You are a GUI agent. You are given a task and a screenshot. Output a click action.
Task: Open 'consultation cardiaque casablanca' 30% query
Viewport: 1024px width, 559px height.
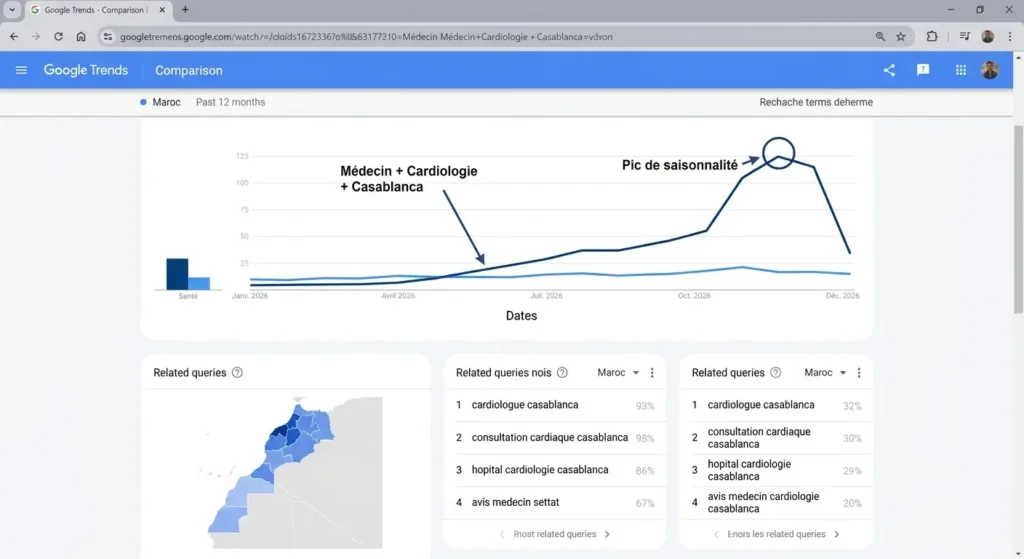tap(776, 438)
